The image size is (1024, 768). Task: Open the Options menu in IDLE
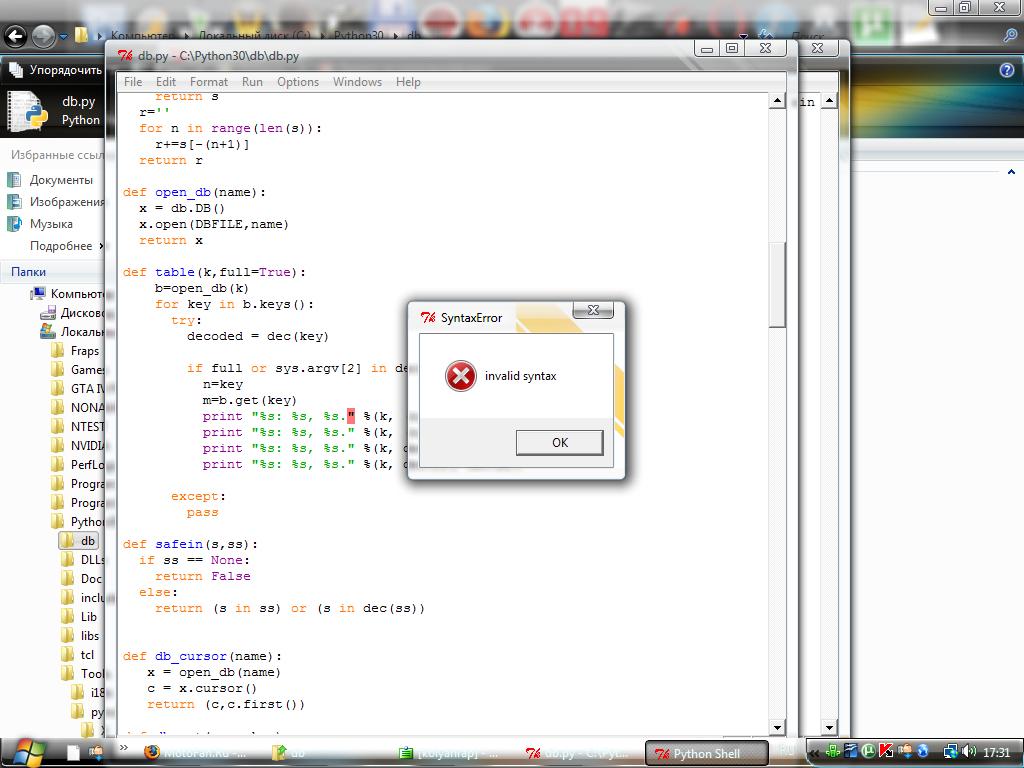(x=298, y=82)
